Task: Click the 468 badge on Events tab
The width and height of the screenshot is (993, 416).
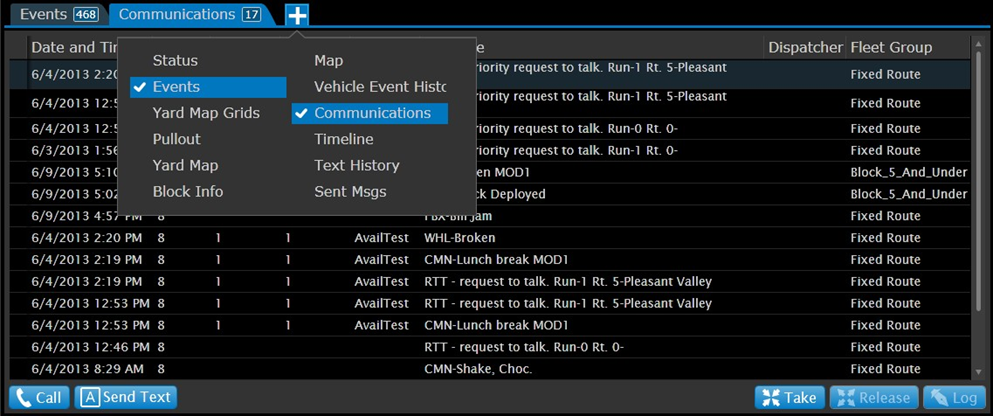Action: click(85, 14)
